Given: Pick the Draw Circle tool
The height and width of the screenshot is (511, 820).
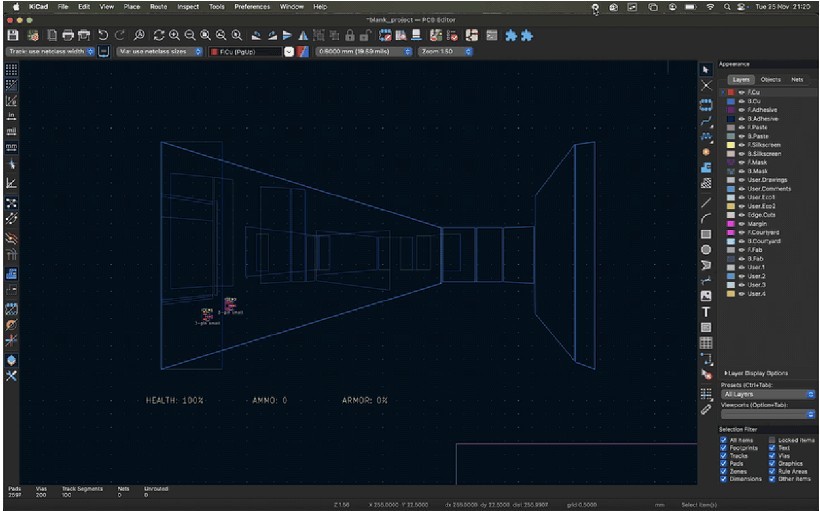Looking at the screenshot, I should (706, 249).
